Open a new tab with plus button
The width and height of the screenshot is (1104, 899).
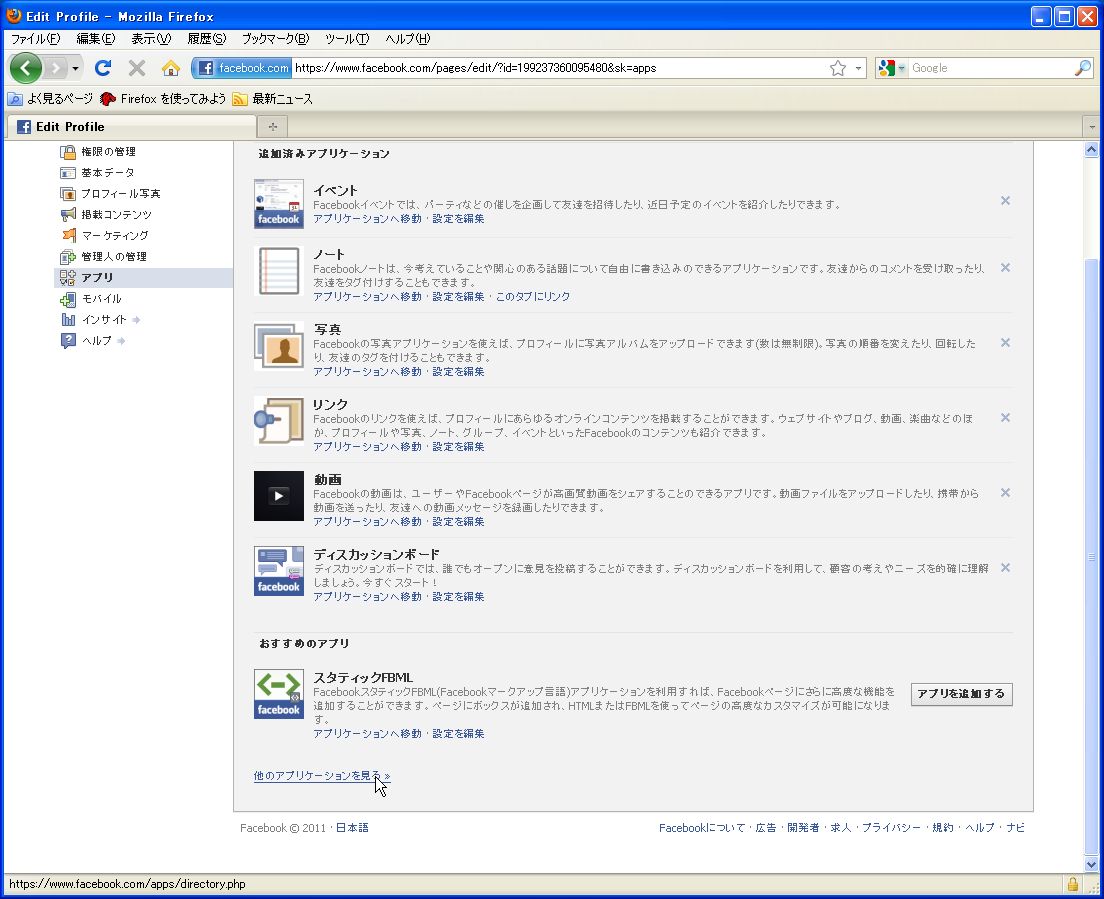(272, 127)
